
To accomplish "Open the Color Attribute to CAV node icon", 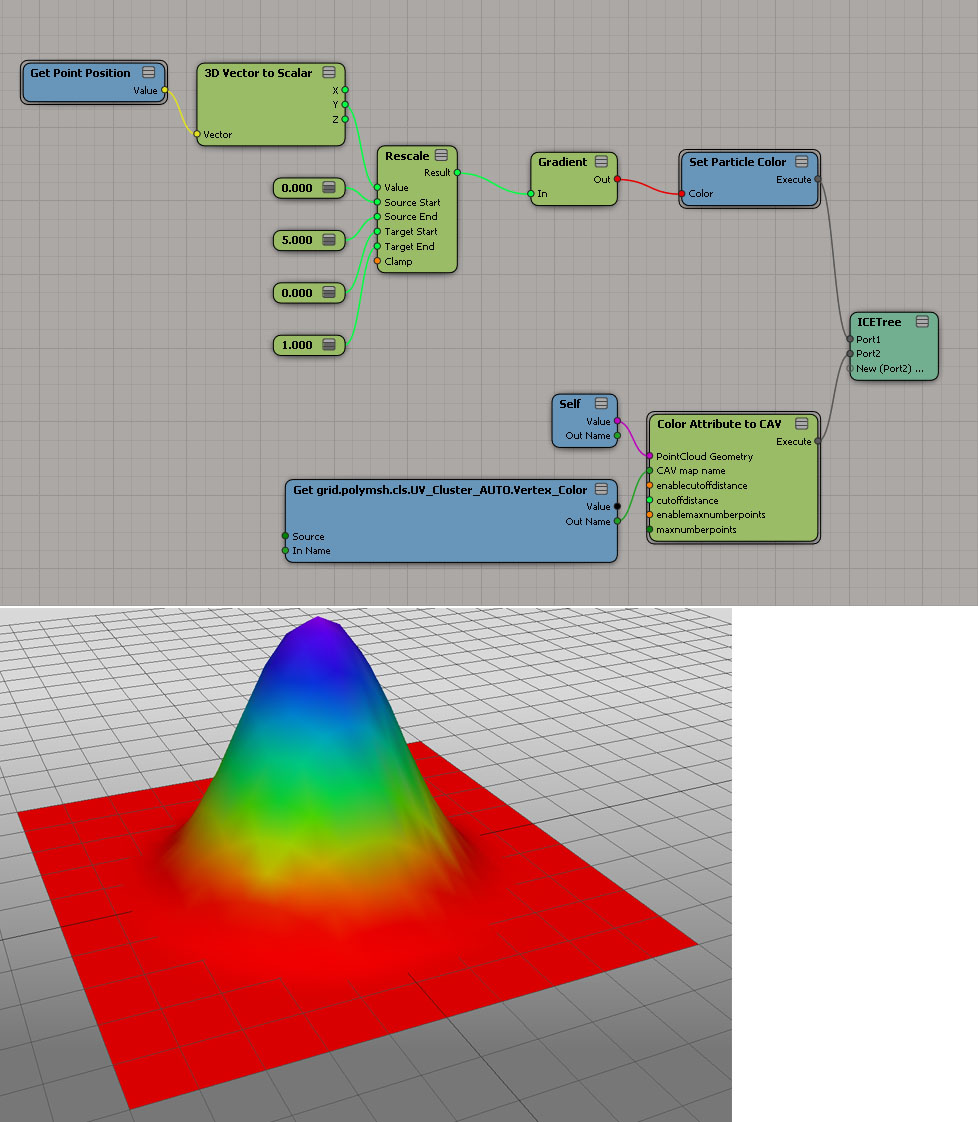I will pyautogui.click(x=802, y=424).
